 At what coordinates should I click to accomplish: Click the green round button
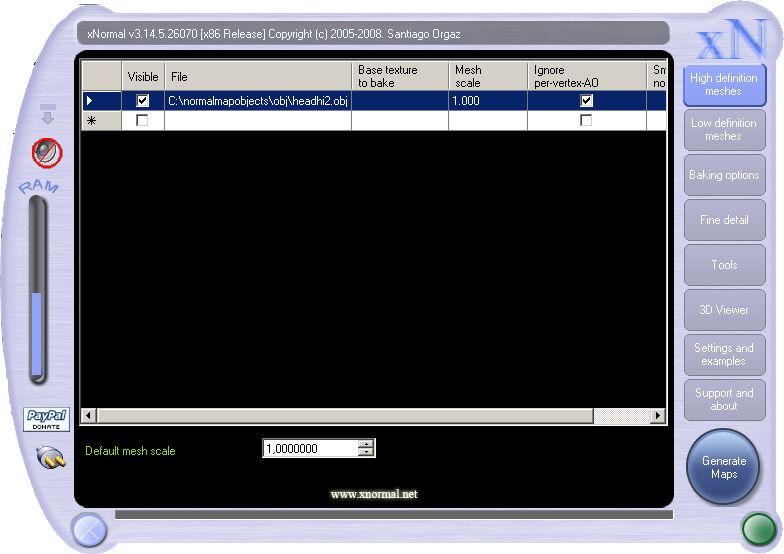click(758, 528)
